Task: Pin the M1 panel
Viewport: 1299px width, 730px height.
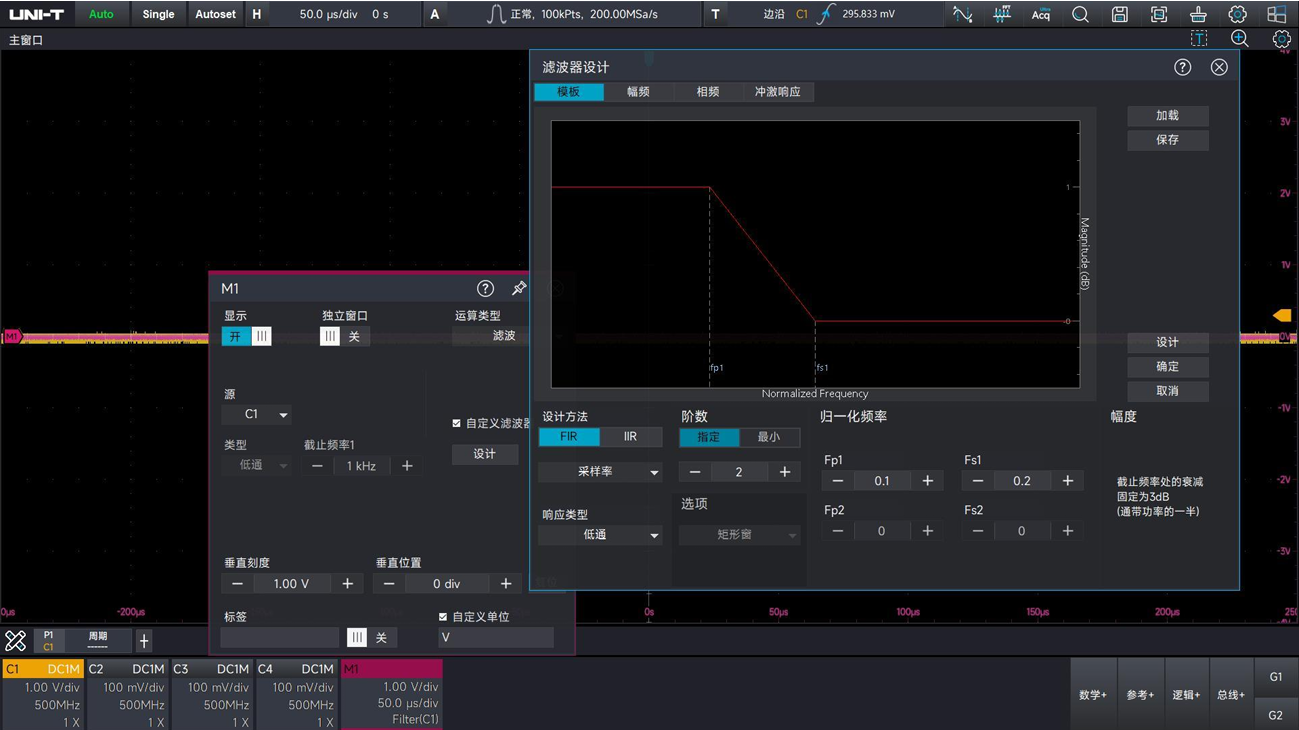Action: click(519, 289)
